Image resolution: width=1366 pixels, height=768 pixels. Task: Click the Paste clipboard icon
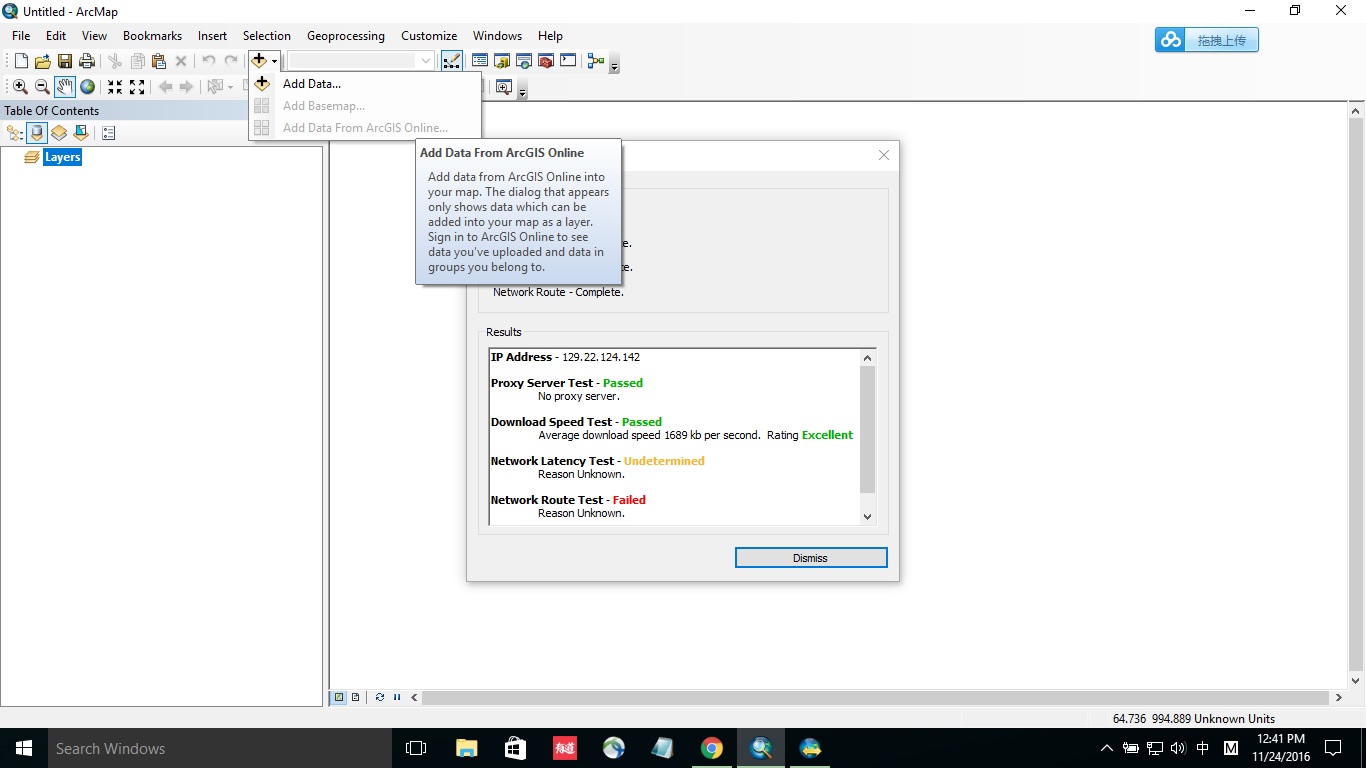click(x=159, y=61)
